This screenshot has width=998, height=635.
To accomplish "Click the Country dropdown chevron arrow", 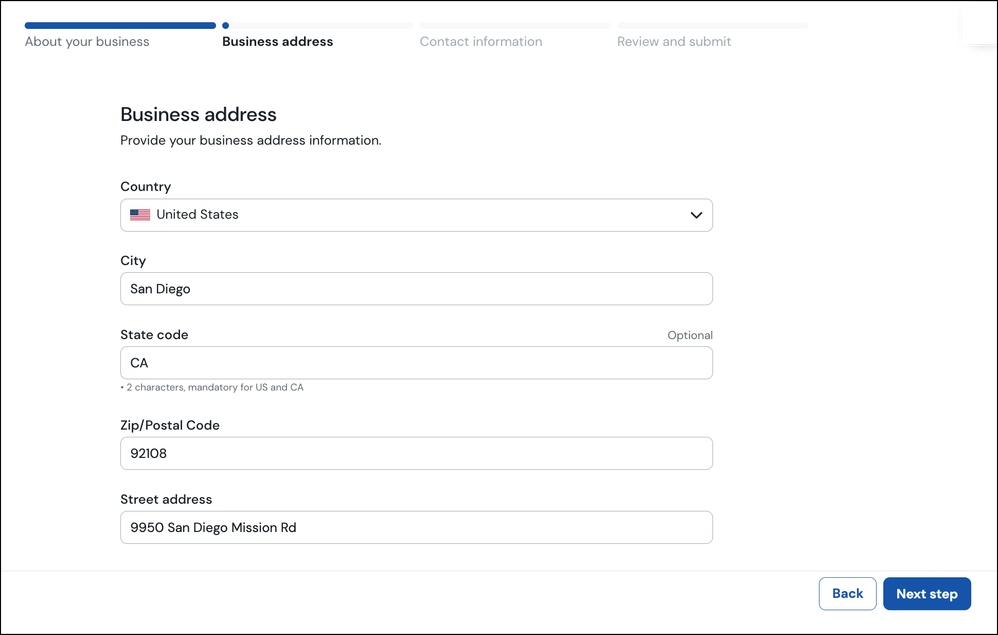I will (x=696, y=215).
